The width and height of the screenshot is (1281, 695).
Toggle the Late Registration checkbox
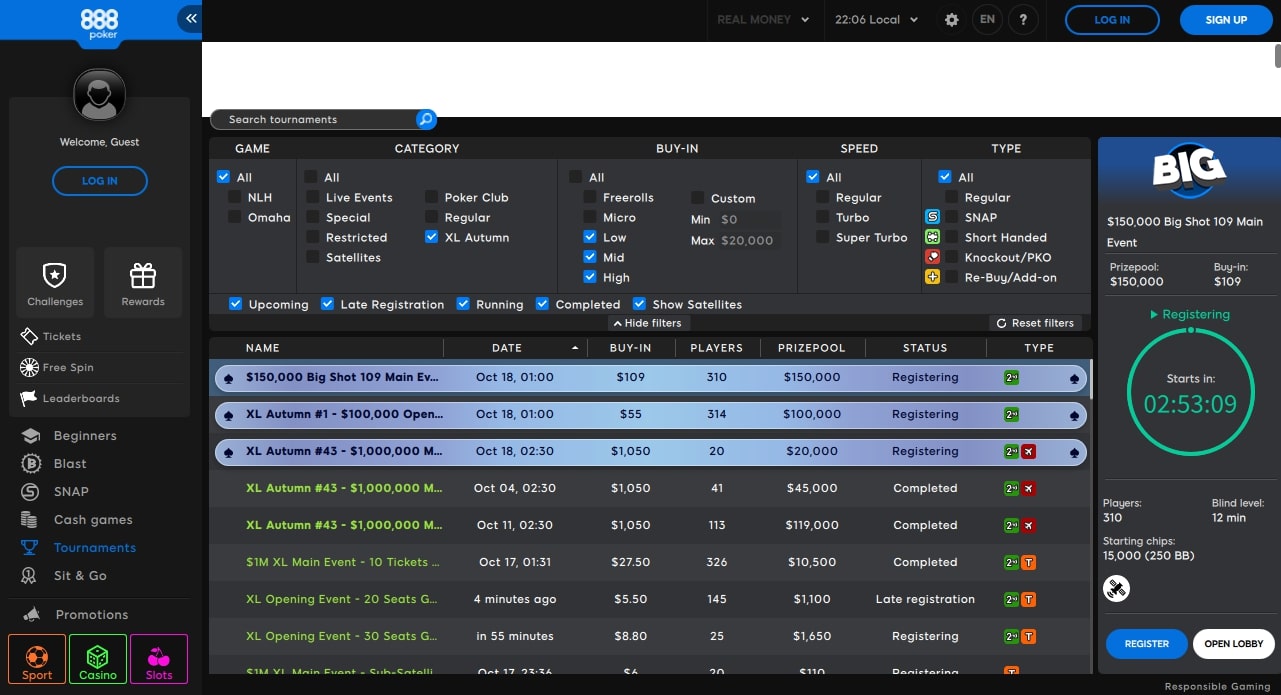(327, 304)
